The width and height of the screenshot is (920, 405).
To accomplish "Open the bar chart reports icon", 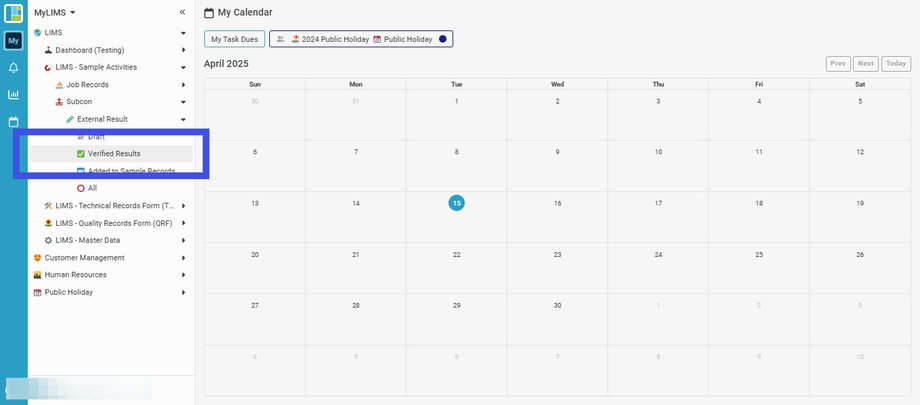I will (x=13, y=94).
